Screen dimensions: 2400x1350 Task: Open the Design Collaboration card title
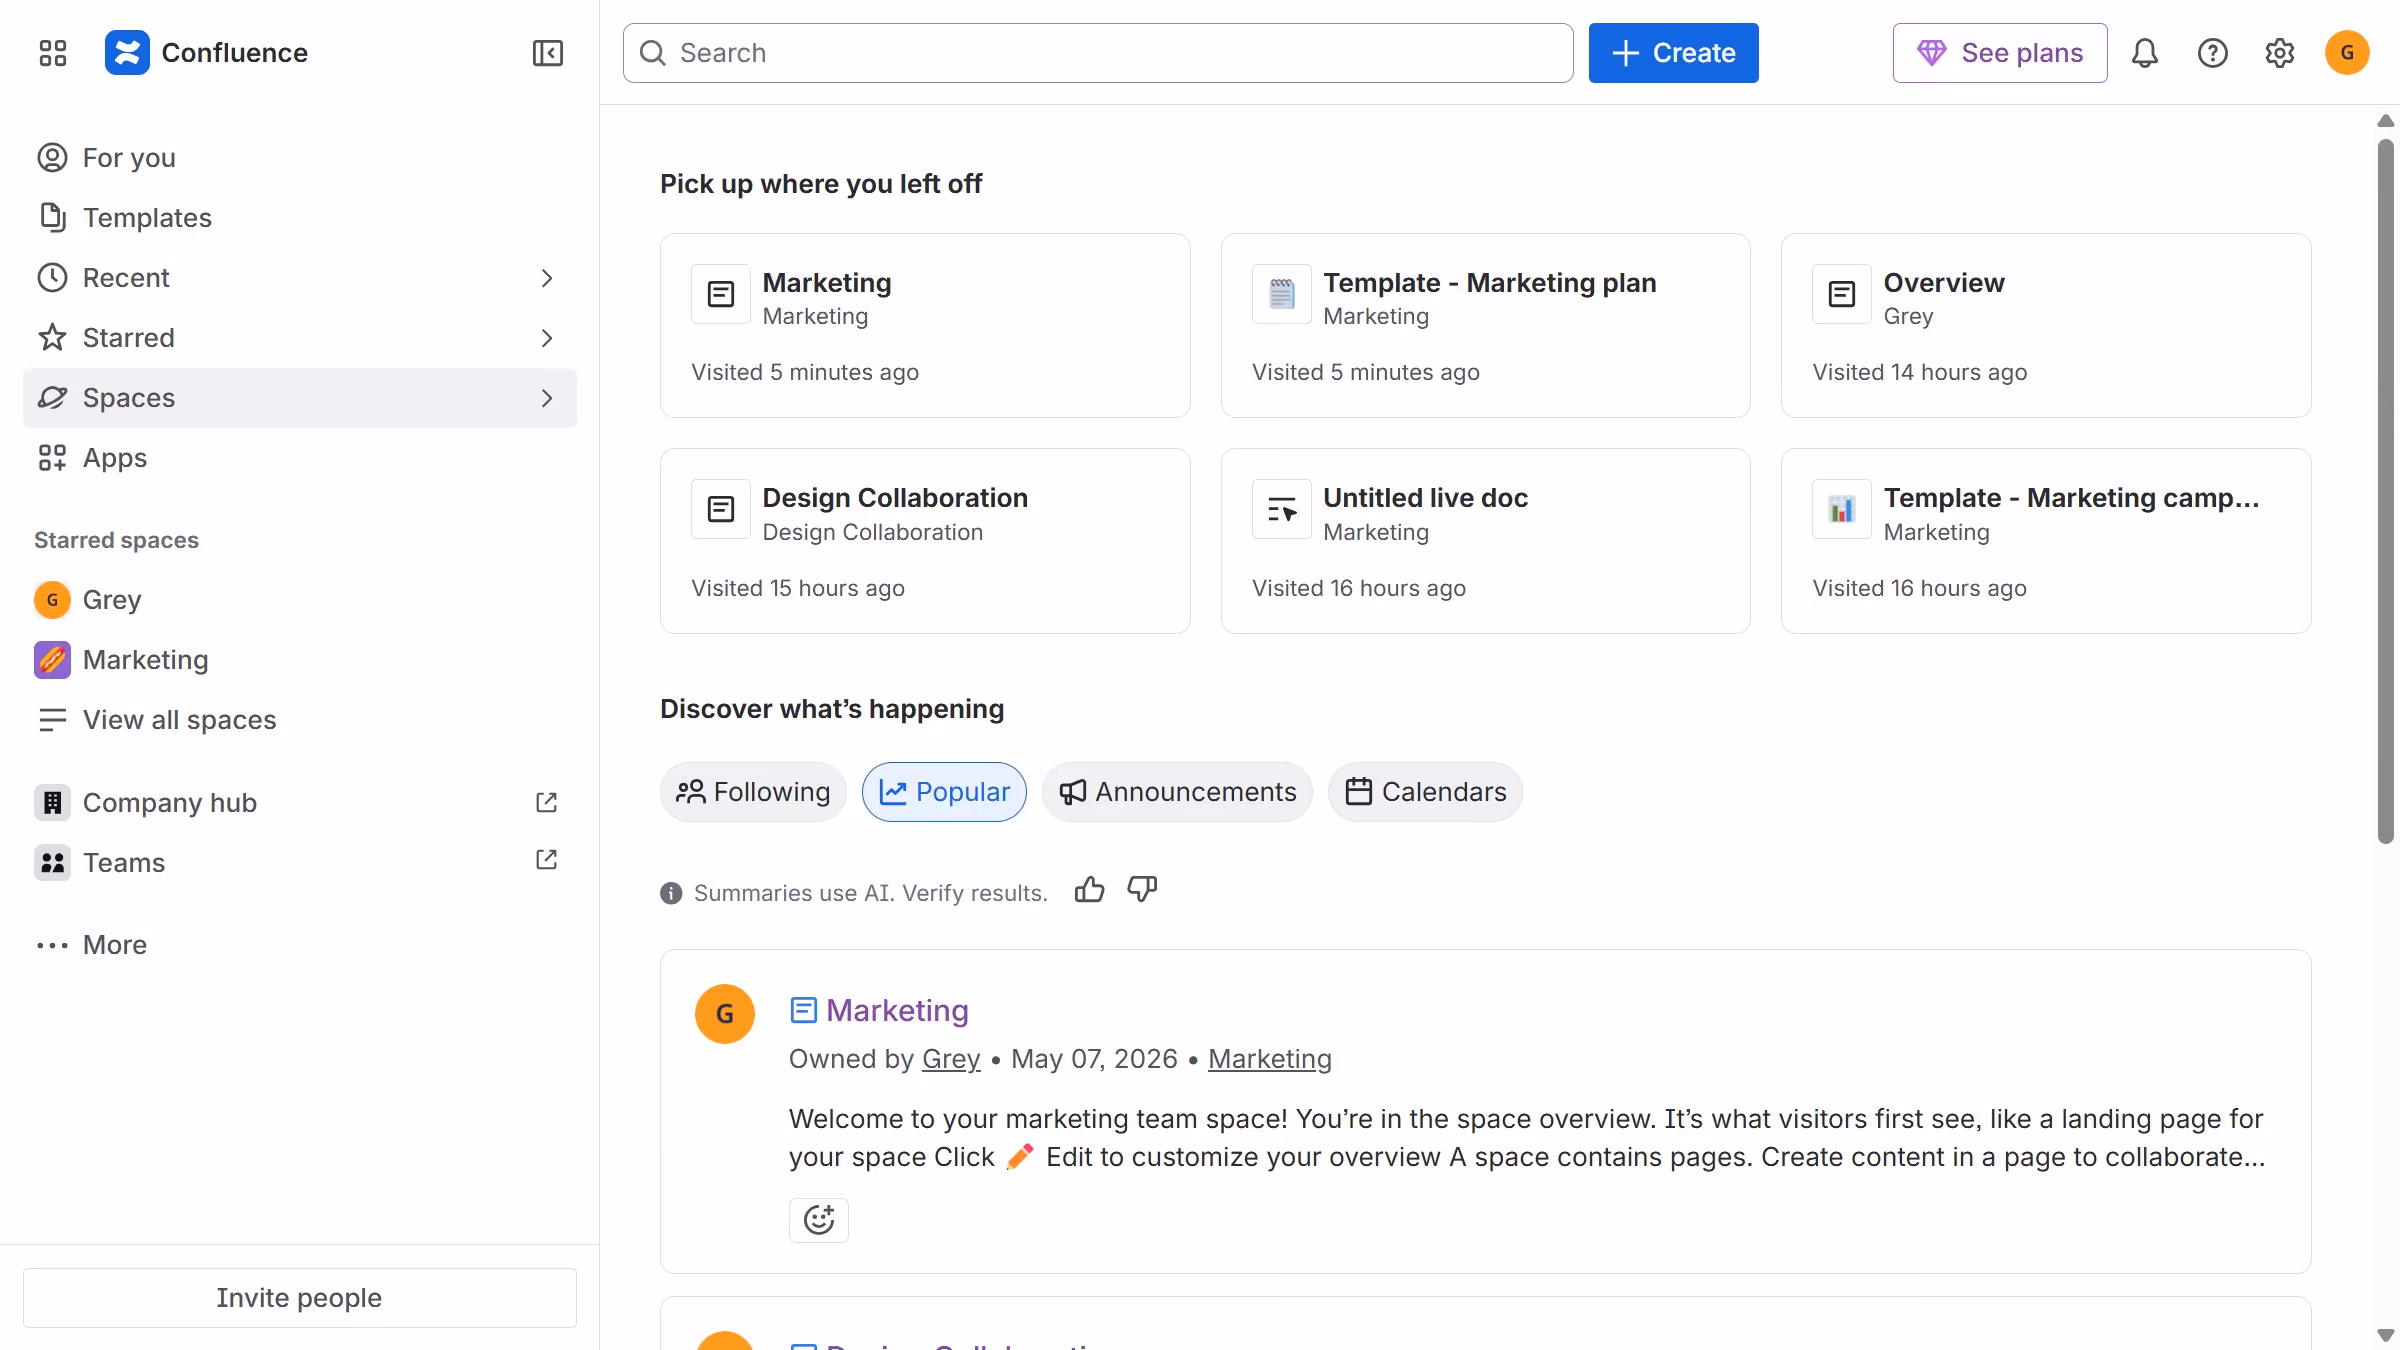pos(895,498)
